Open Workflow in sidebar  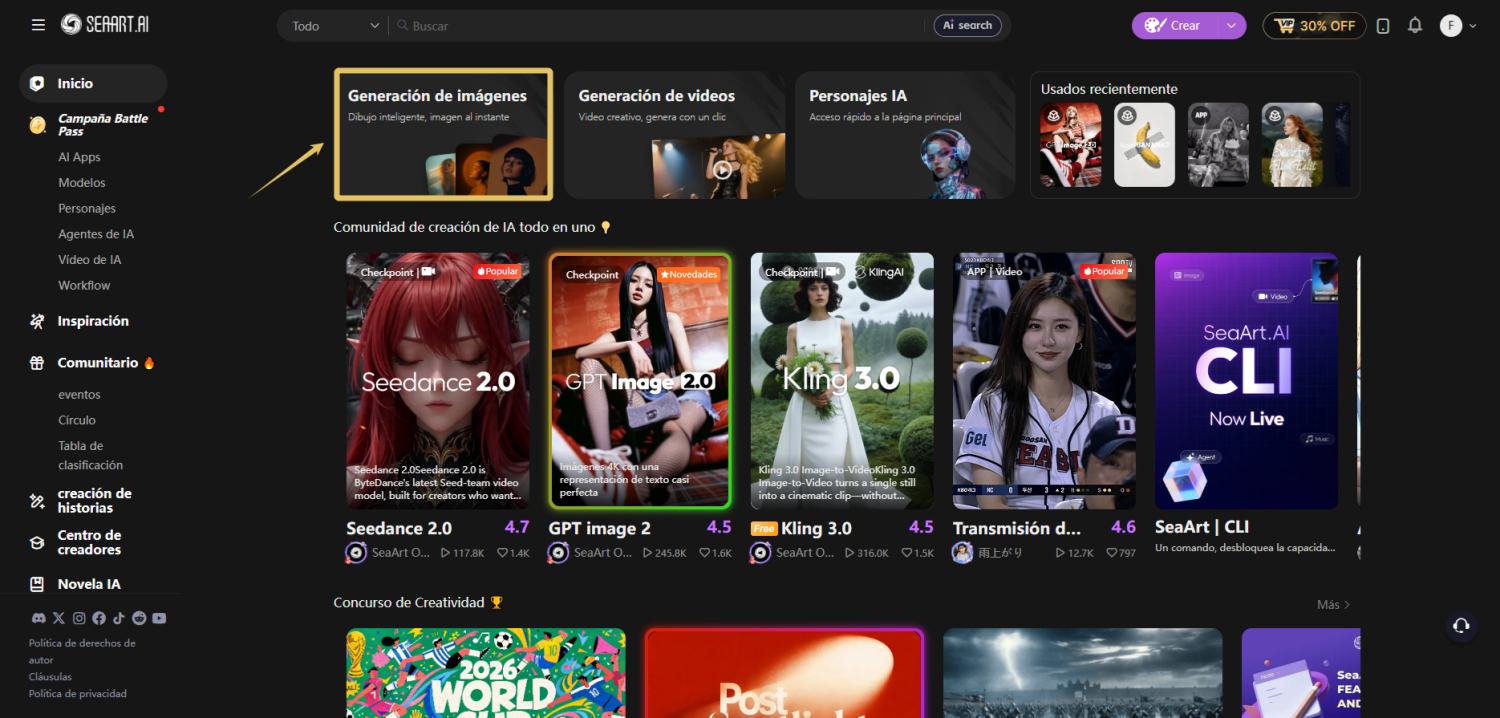[84, 286]
